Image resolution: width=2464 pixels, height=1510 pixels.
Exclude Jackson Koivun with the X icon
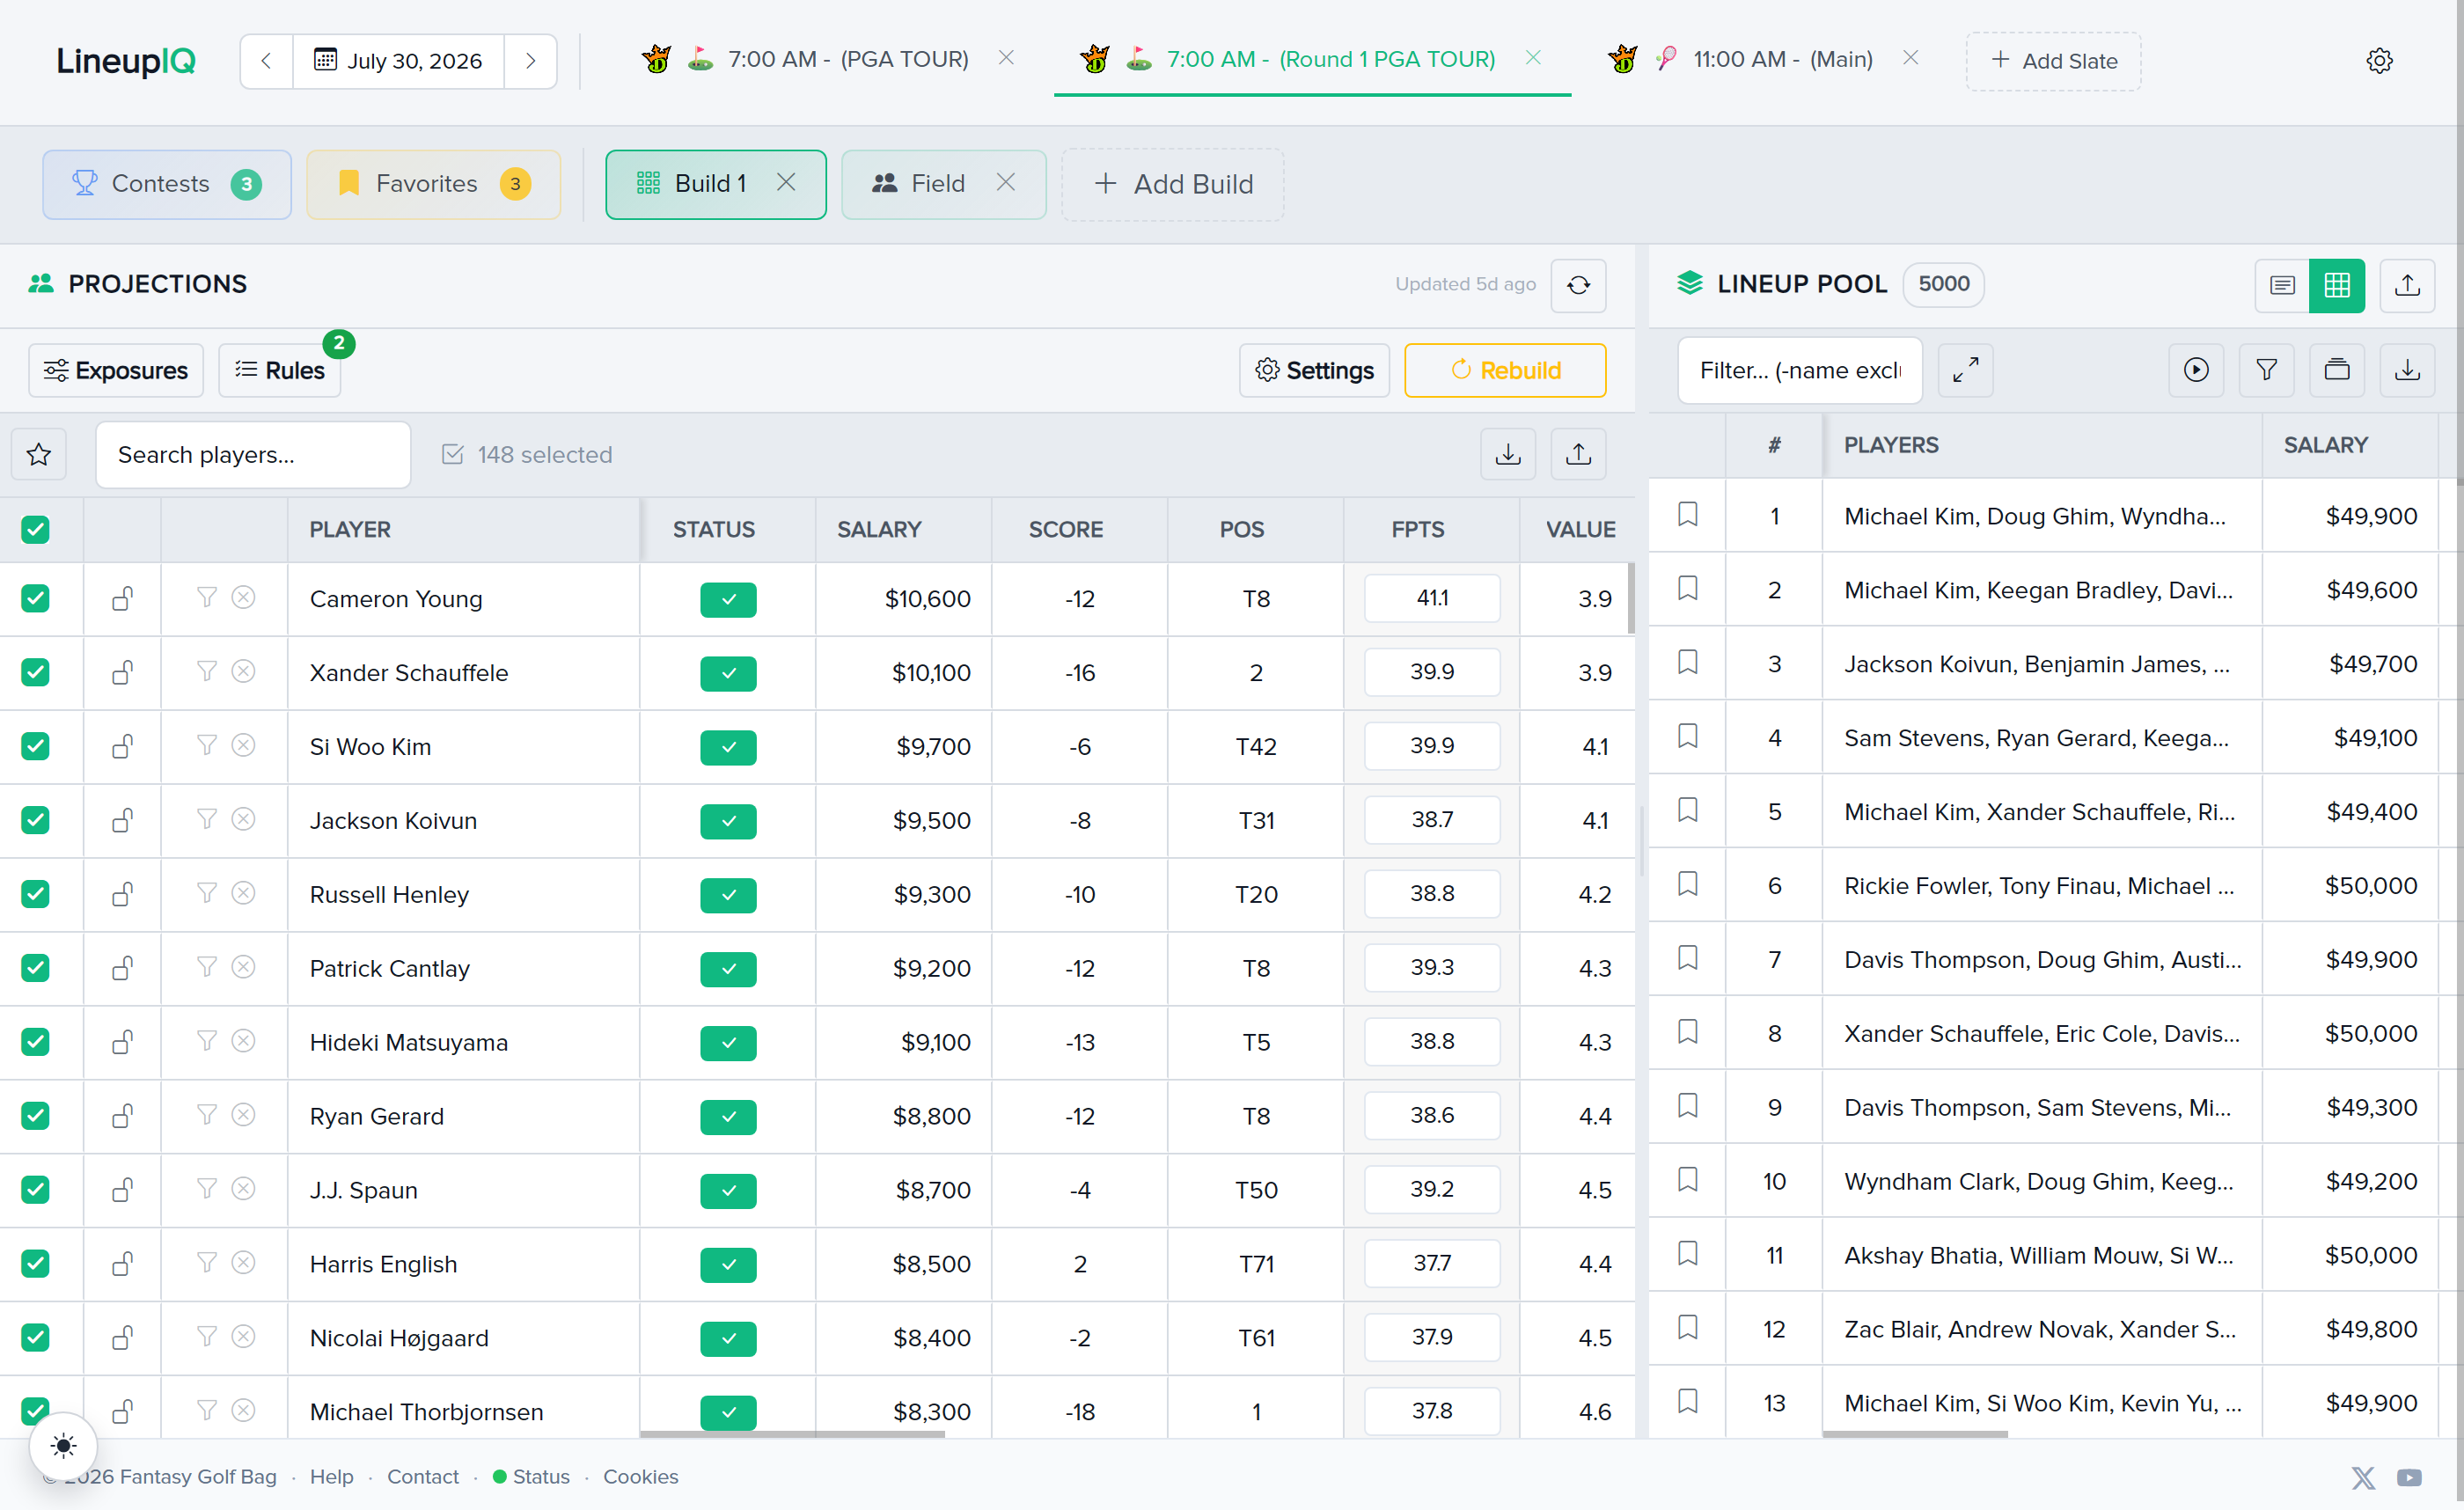coord(243,819)
